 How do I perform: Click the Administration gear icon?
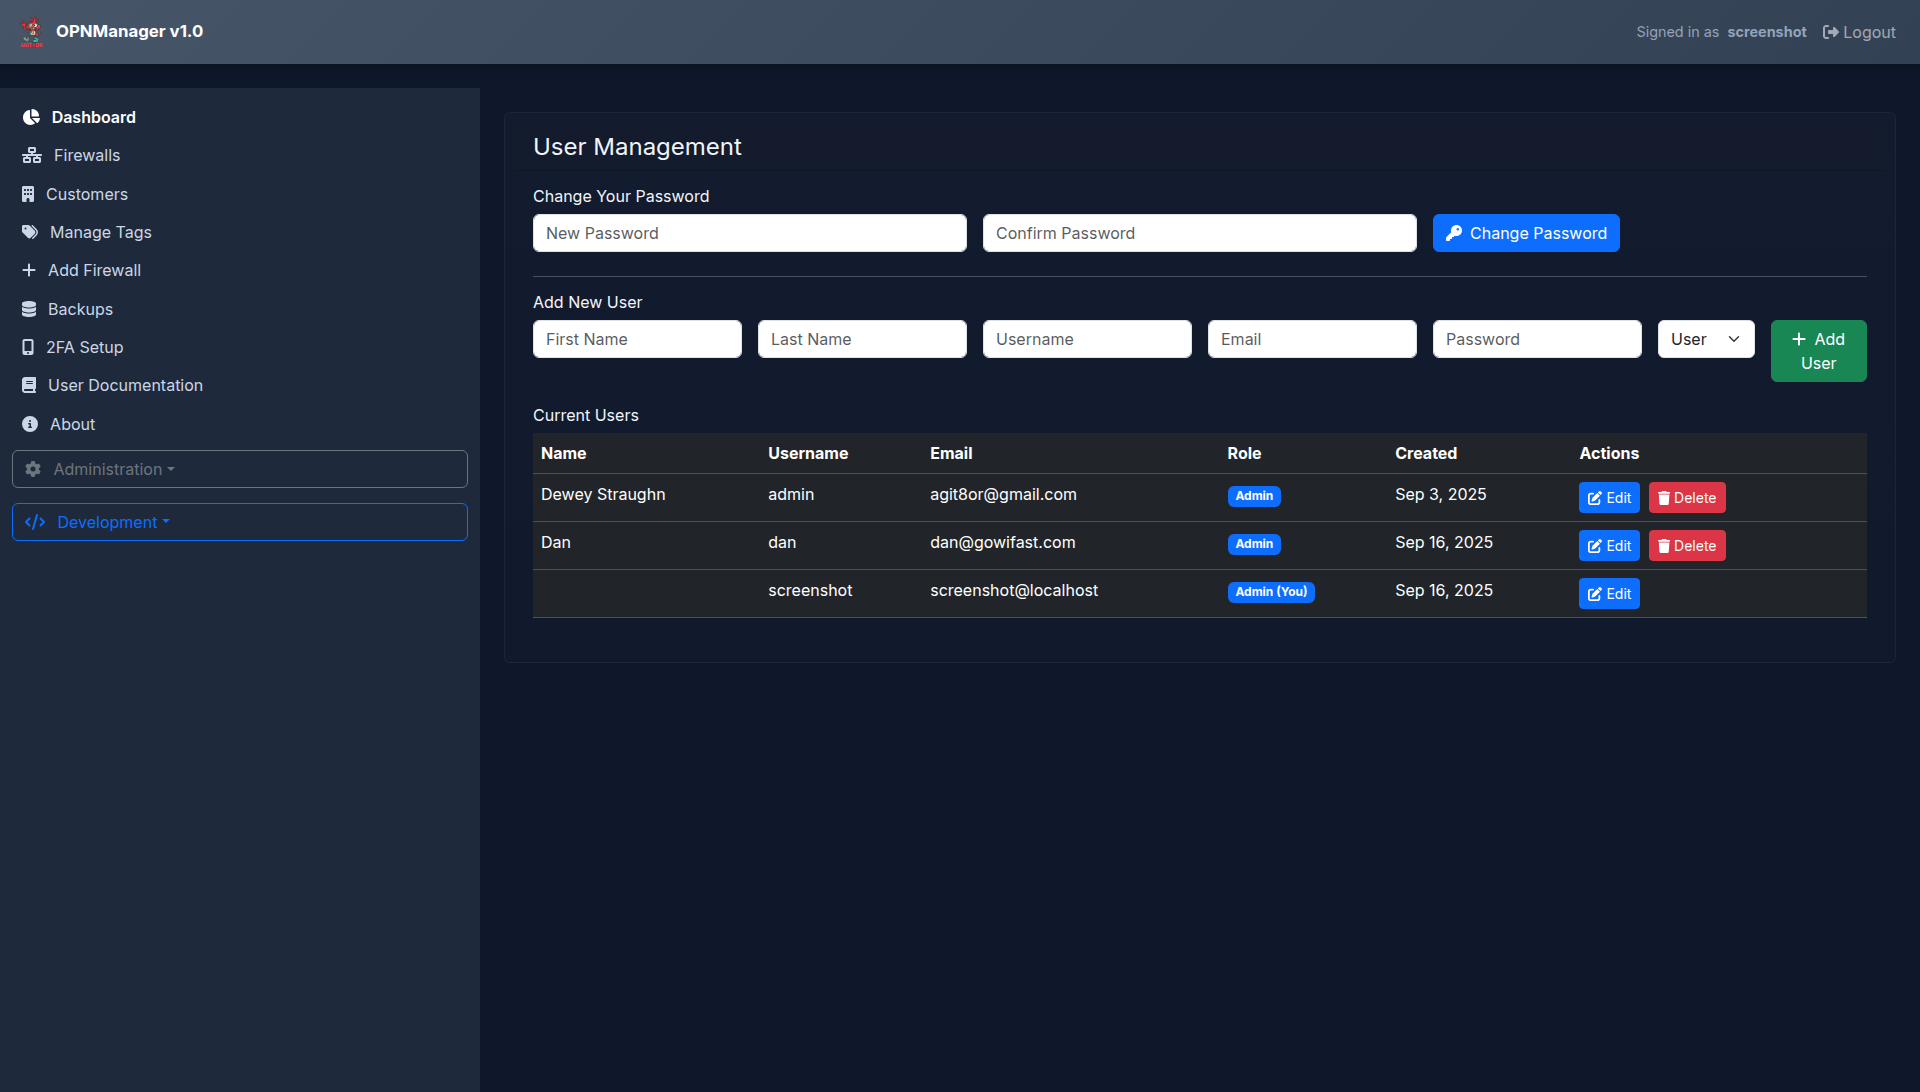click(x=33, y=469)
